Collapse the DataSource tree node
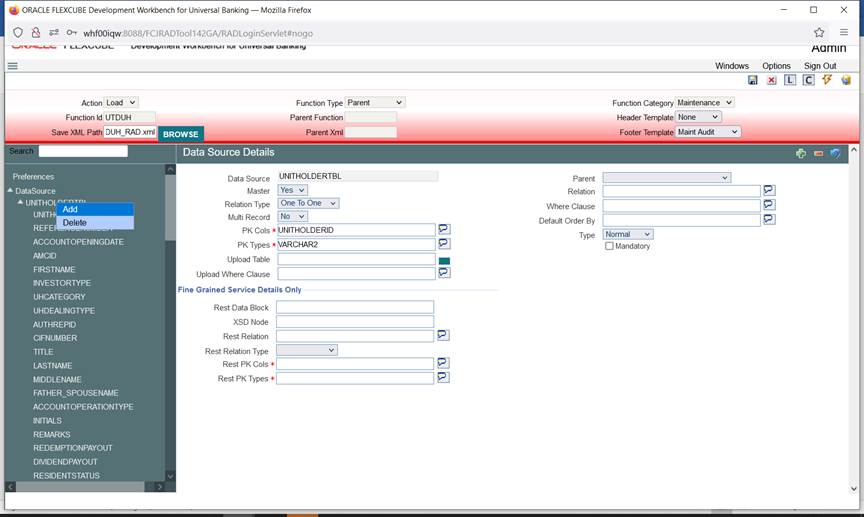The width and height of the screenshot is (864, 517). pos(10,190)
